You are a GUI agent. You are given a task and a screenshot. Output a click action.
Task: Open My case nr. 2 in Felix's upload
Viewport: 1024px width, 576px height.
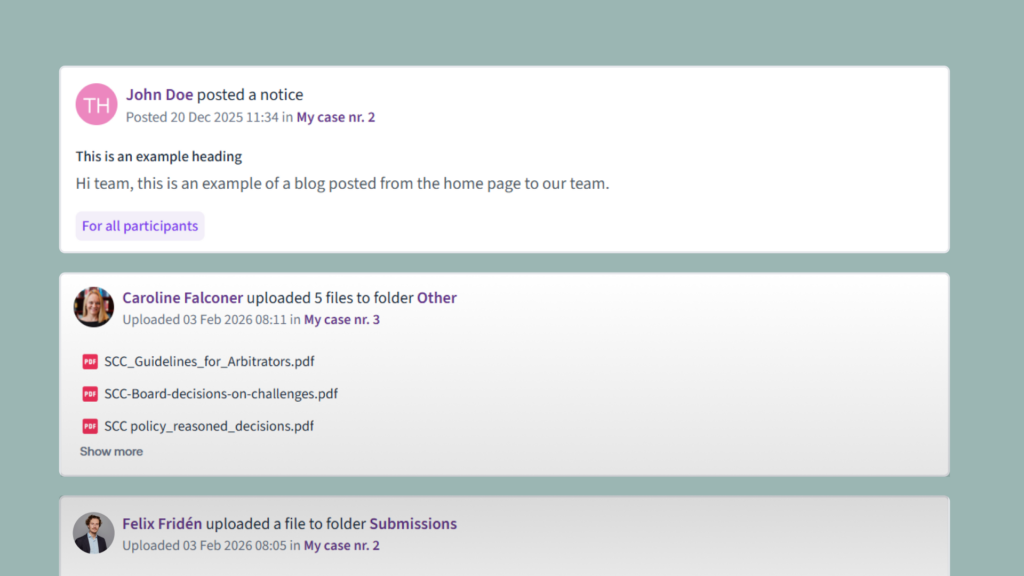point(341,546)
